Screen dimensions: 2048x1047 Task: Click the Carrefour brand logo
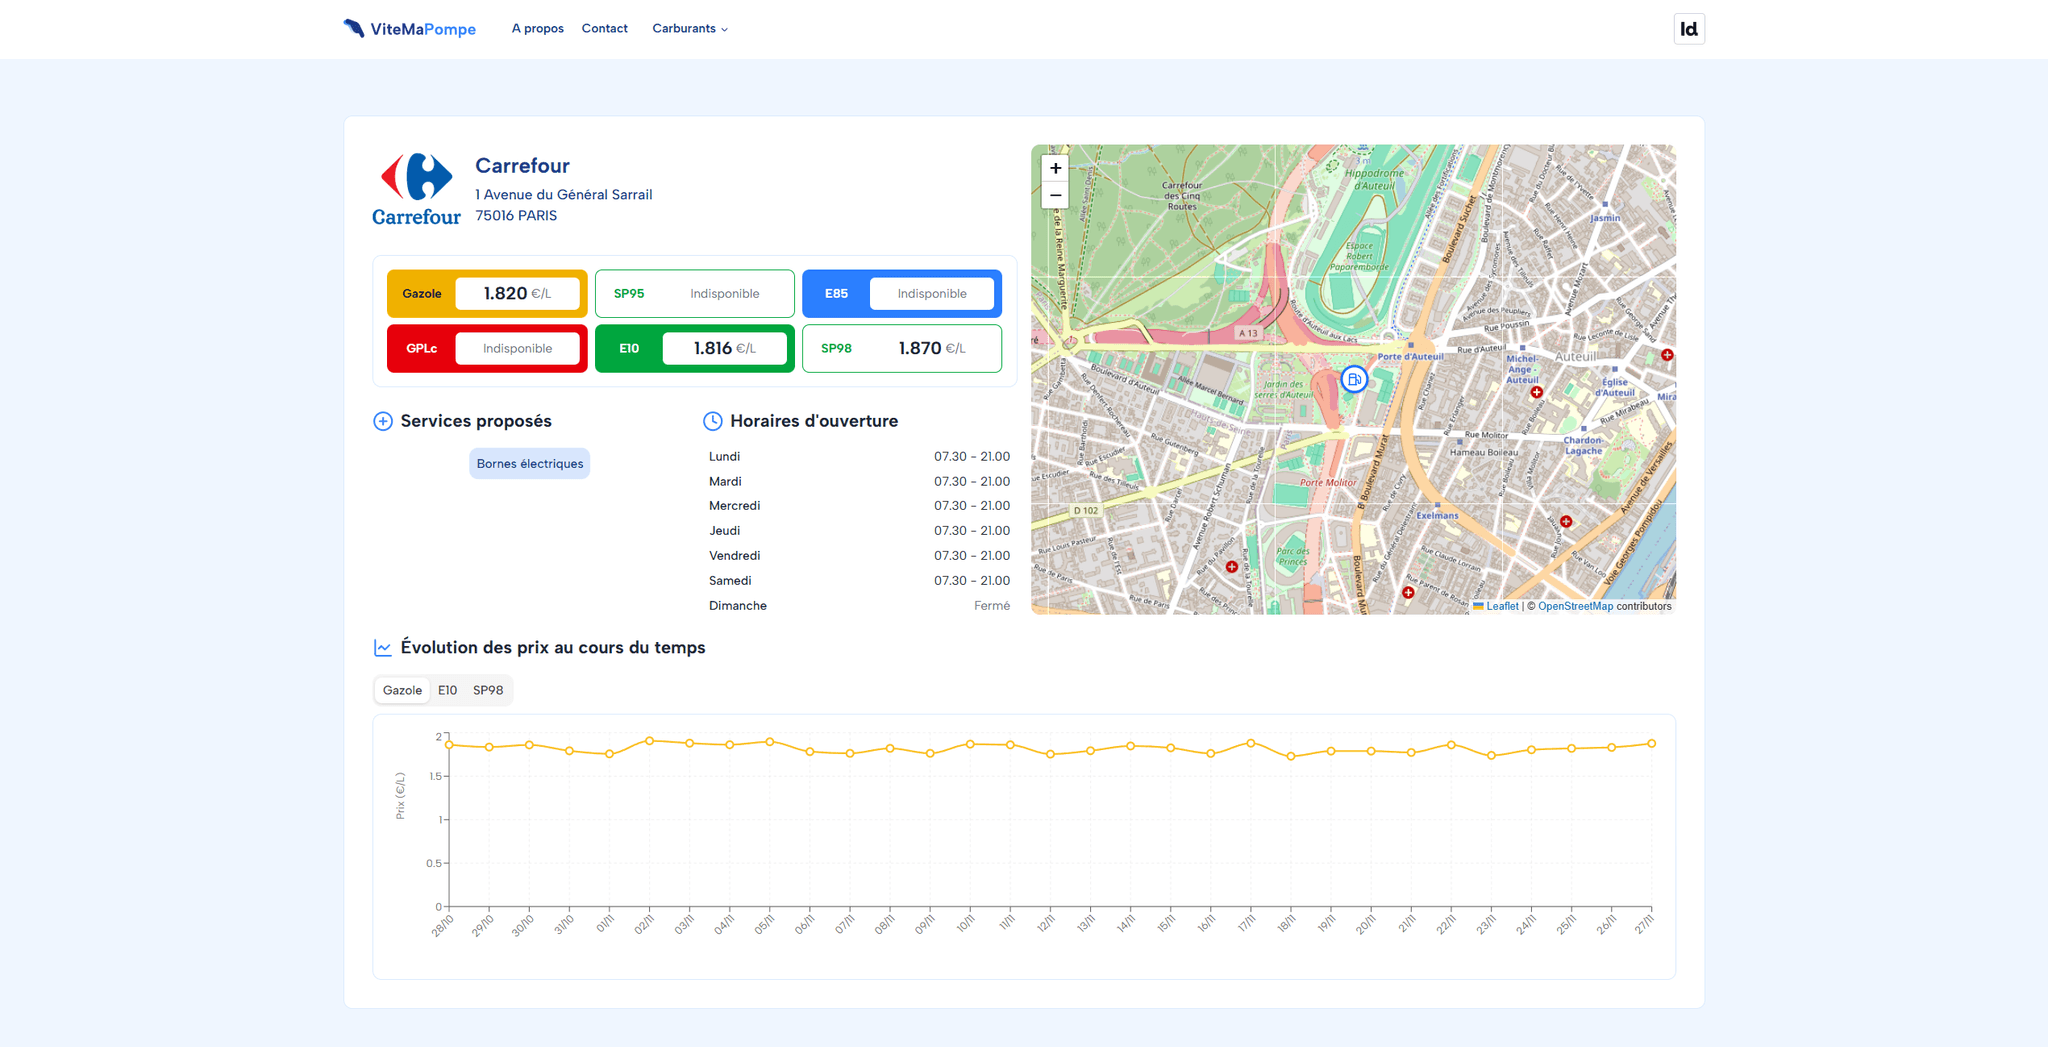(416, 189)
